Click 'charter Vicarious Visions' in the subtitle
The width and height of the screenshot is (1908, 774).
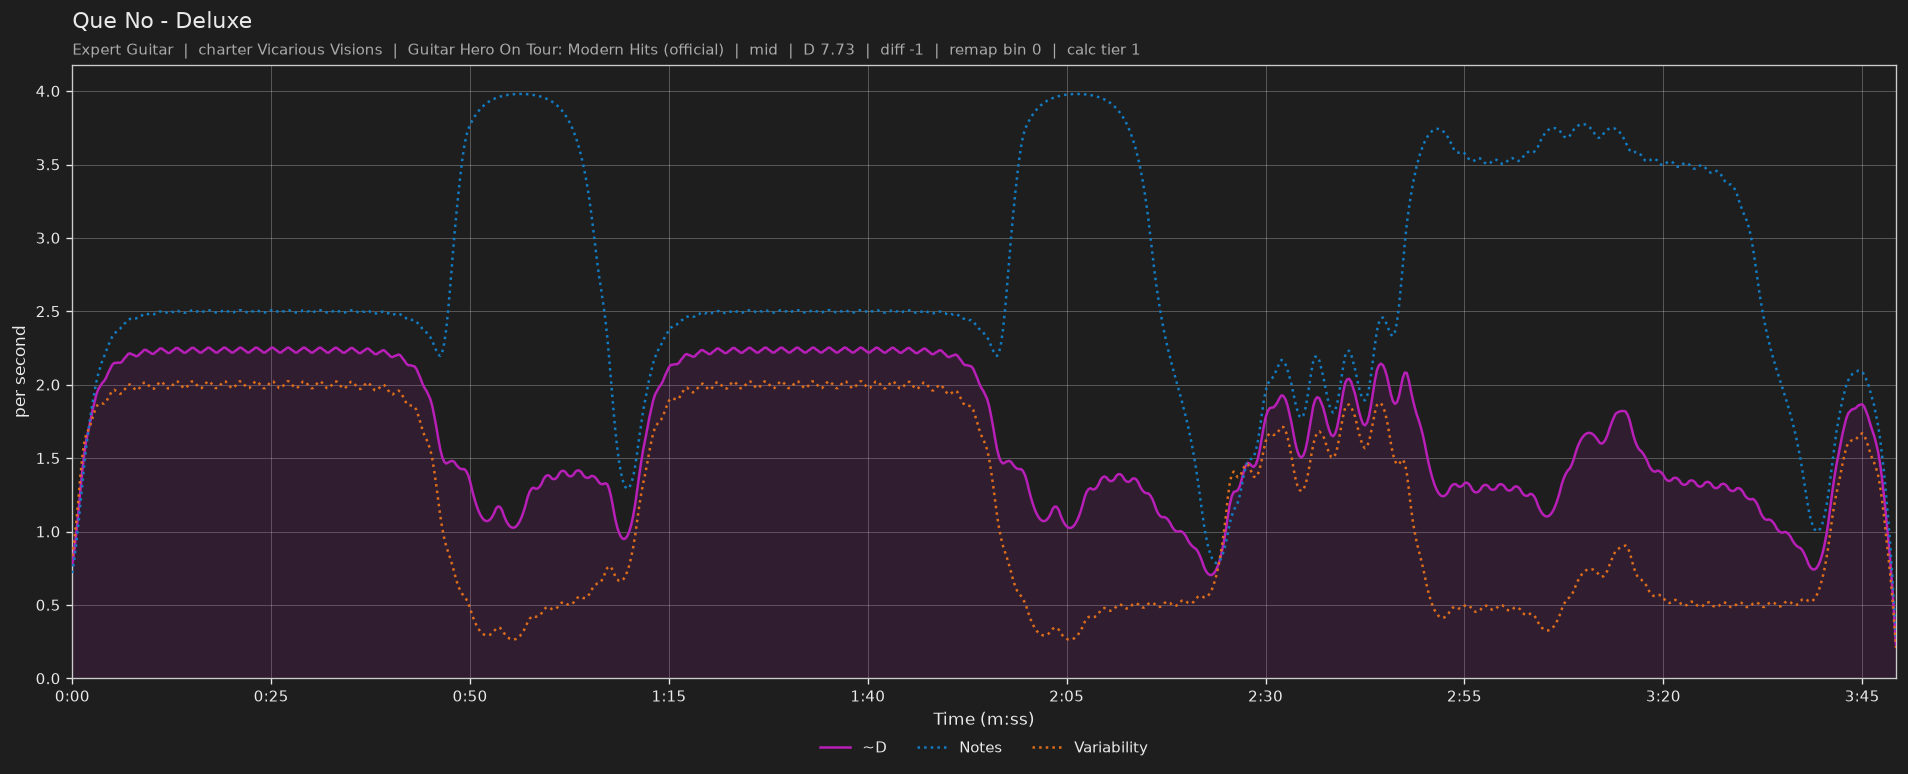coord(290,50)
